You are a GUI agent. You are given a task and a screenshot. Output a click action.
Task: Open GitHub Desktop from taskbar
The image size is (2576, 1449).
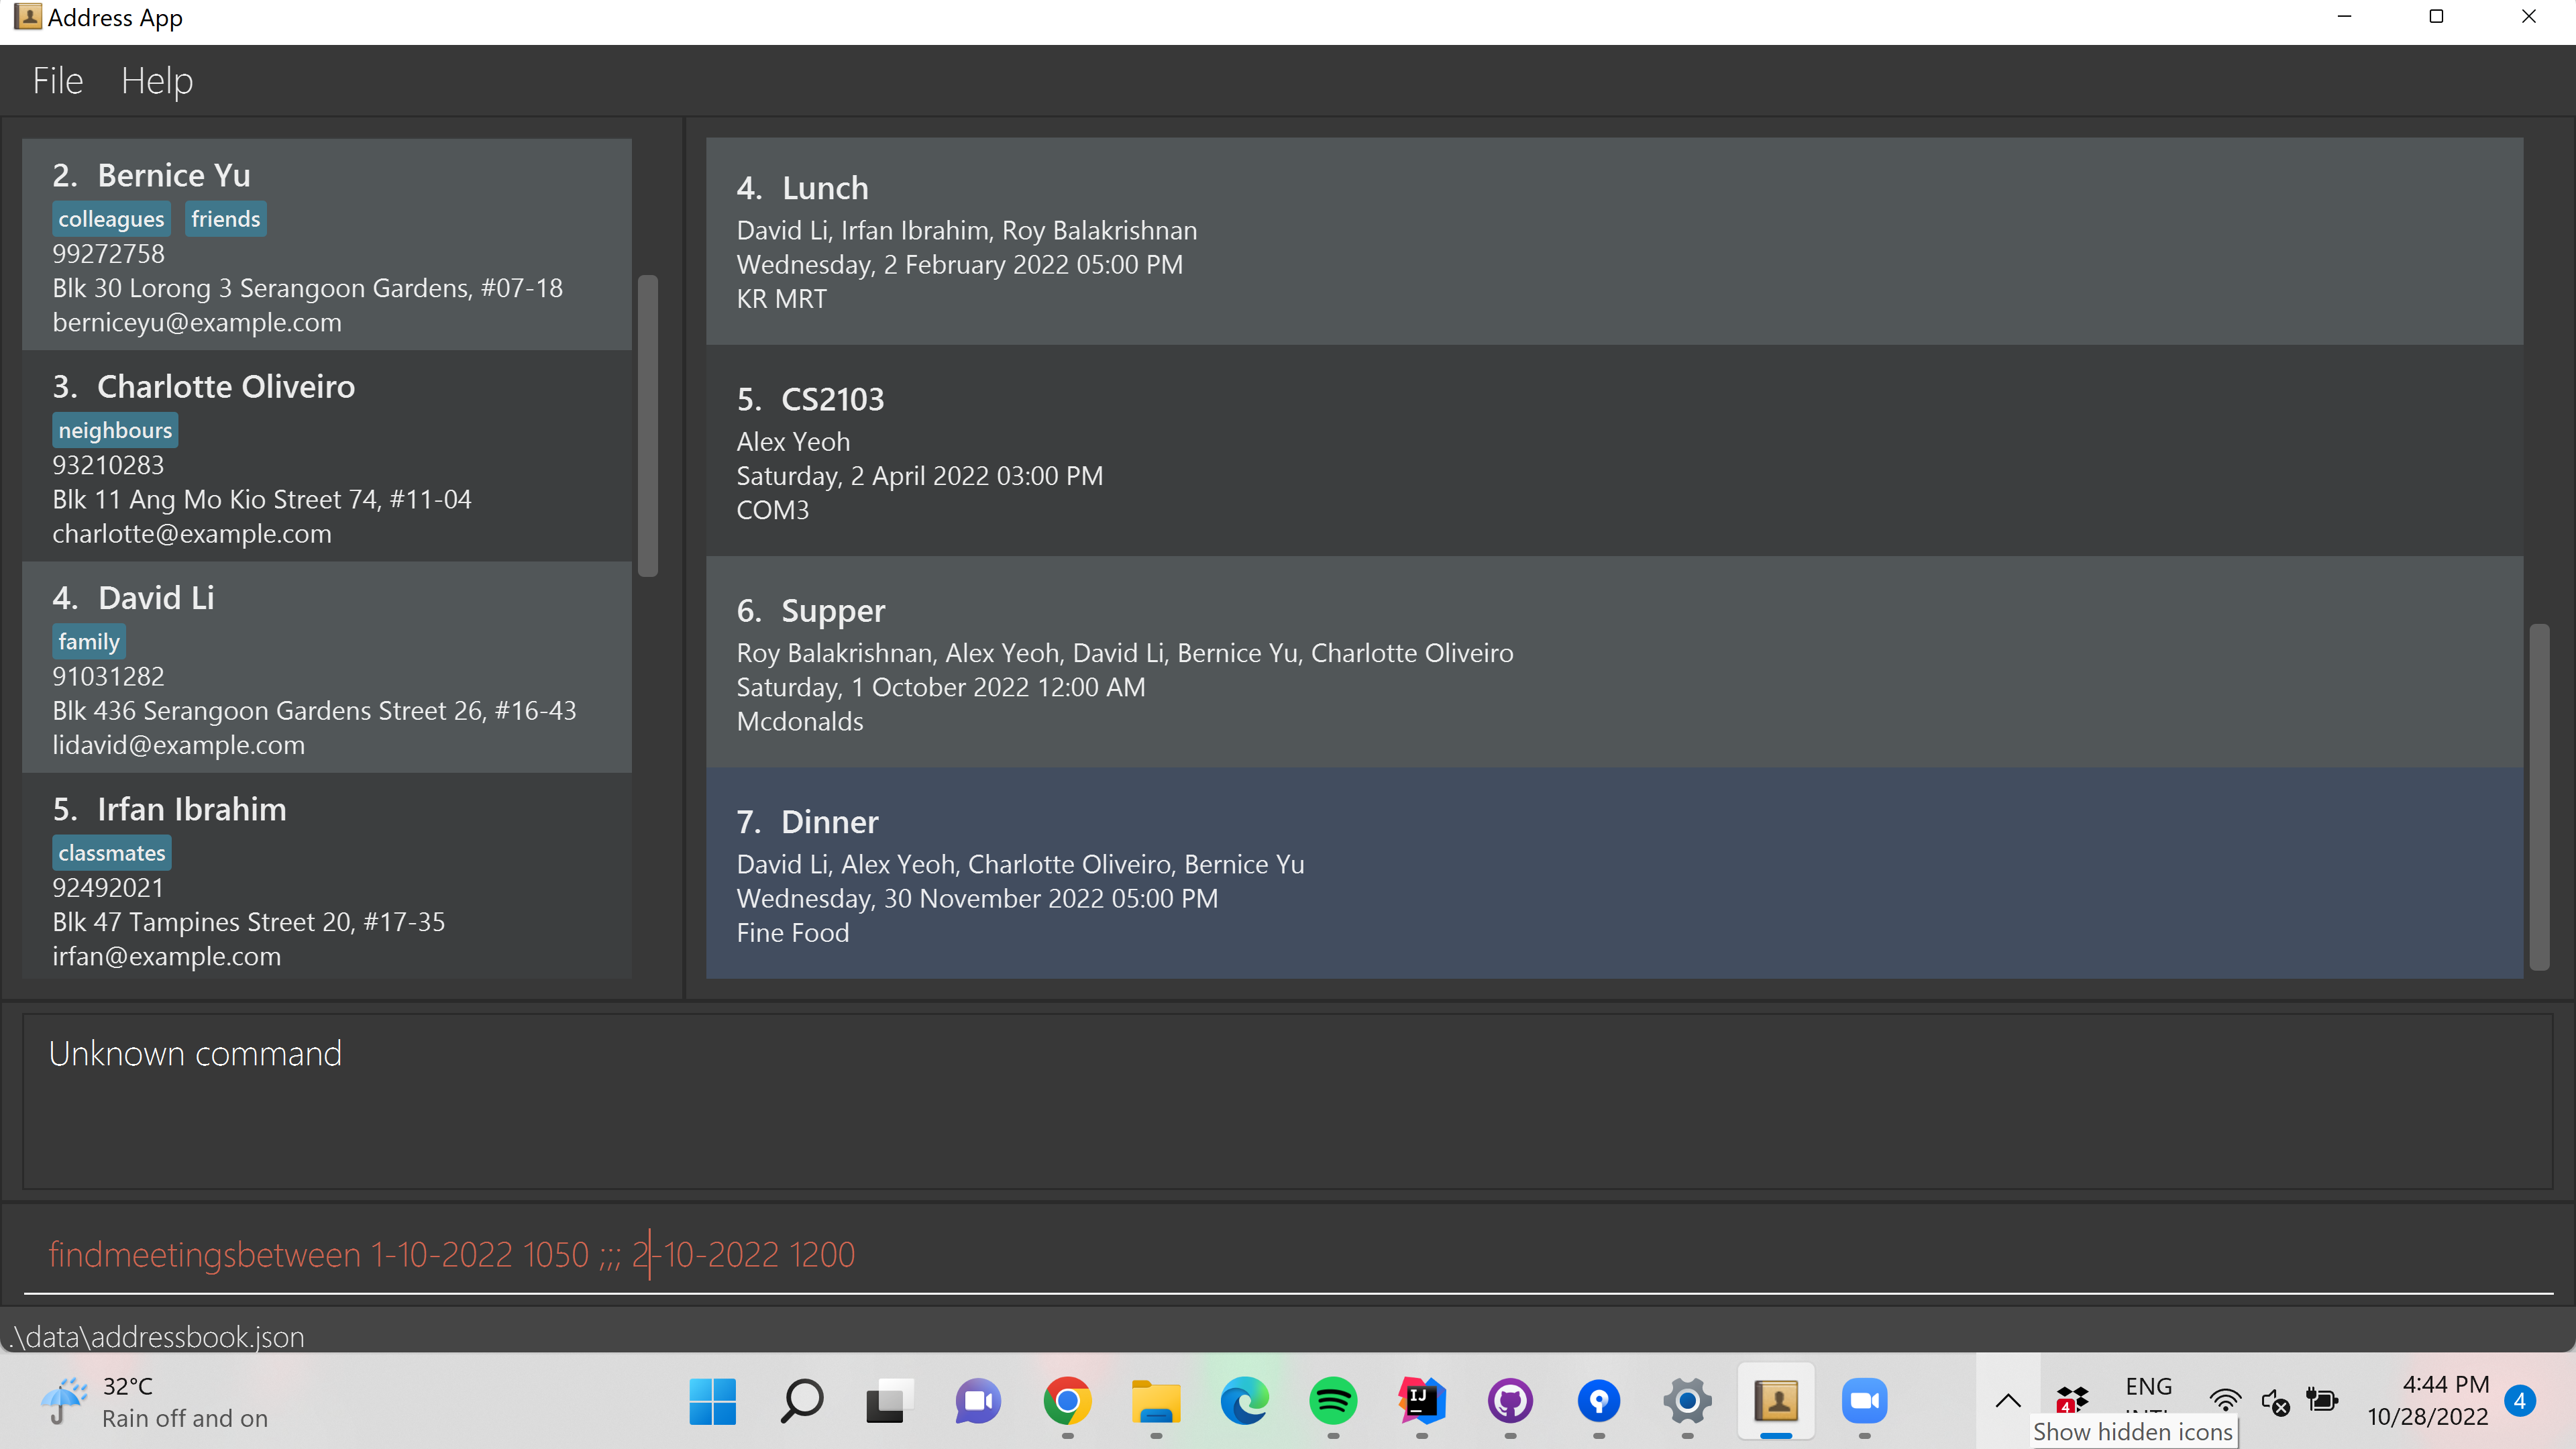[x=1510, y=1401]
